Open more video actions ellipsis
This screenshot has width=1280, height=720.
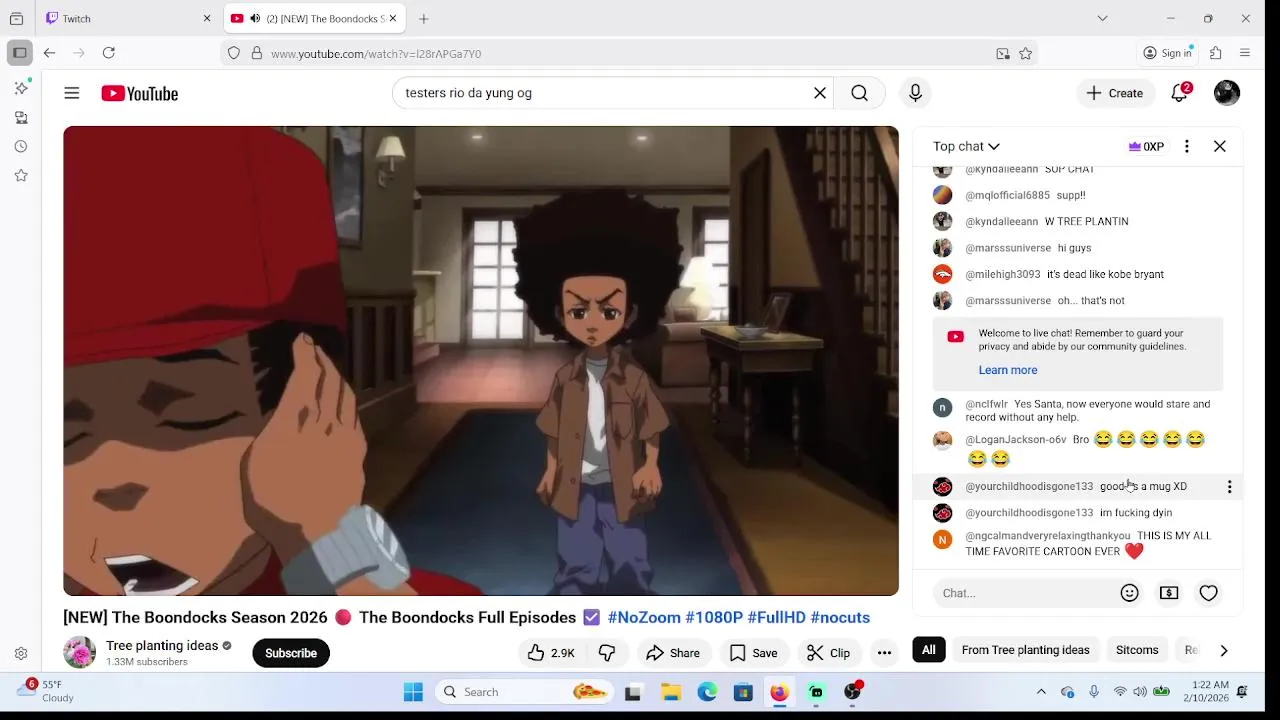click(884, 653)
